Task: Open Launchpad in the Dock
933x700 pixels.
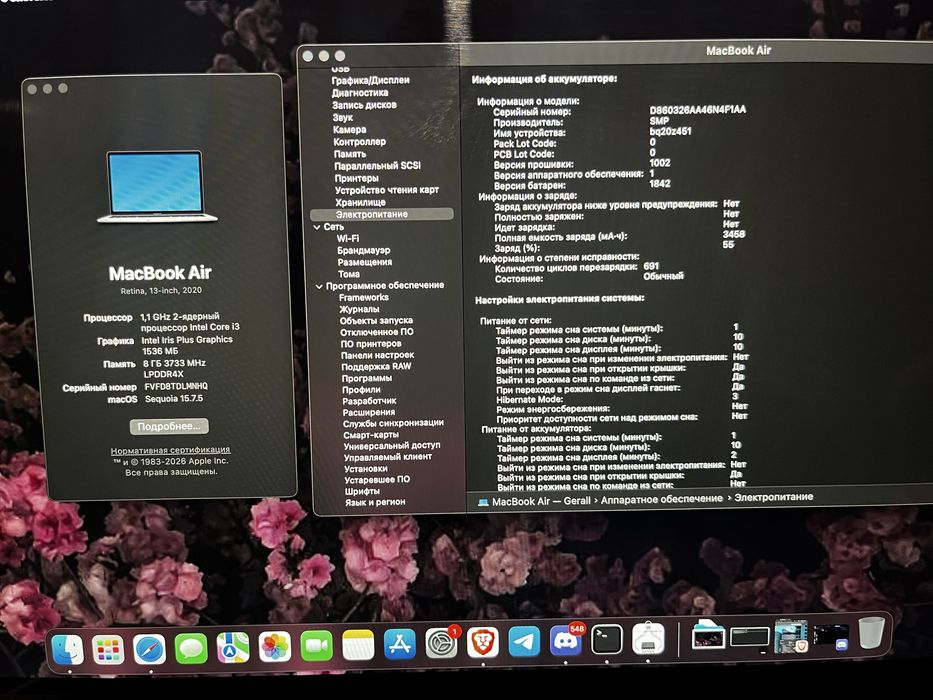Action: click(108, 649)
